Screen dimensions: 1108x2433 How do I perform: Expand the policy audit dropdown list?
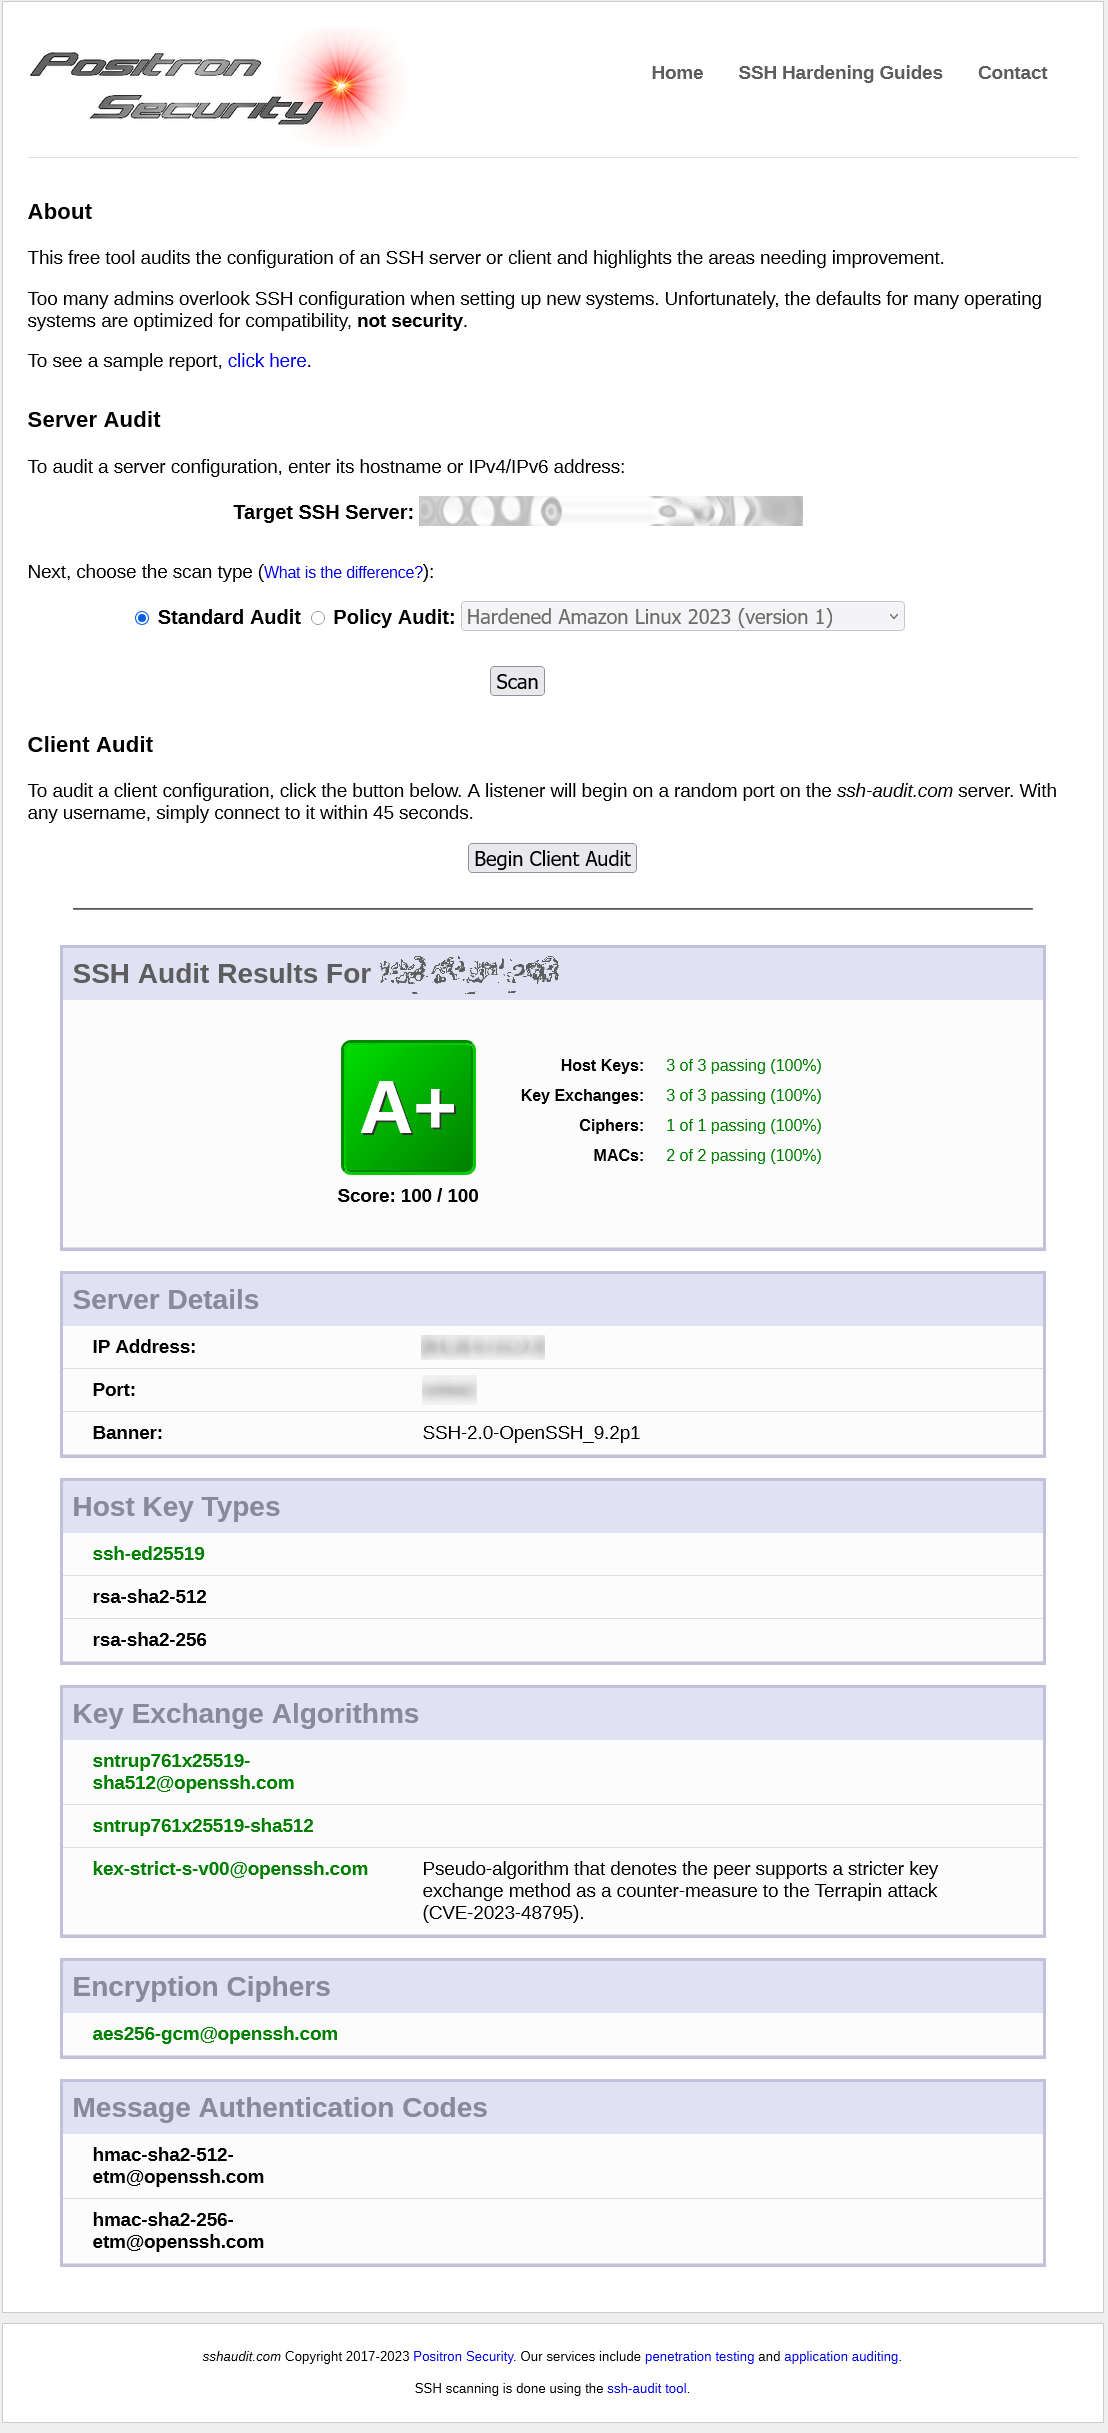click(x=682, y=617)
